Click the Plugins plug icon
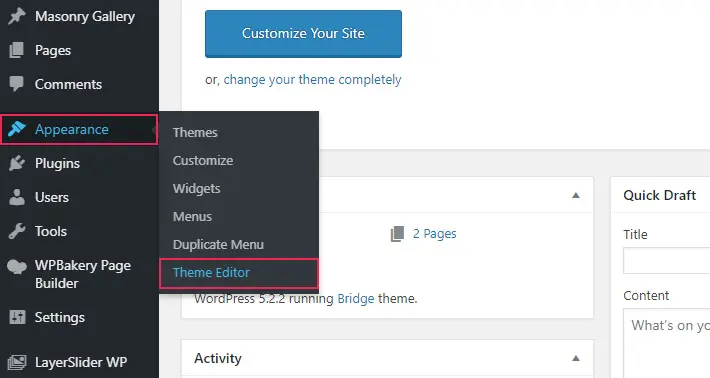The height and width of the screenshot is (378, 710). (x=17, y=163)
